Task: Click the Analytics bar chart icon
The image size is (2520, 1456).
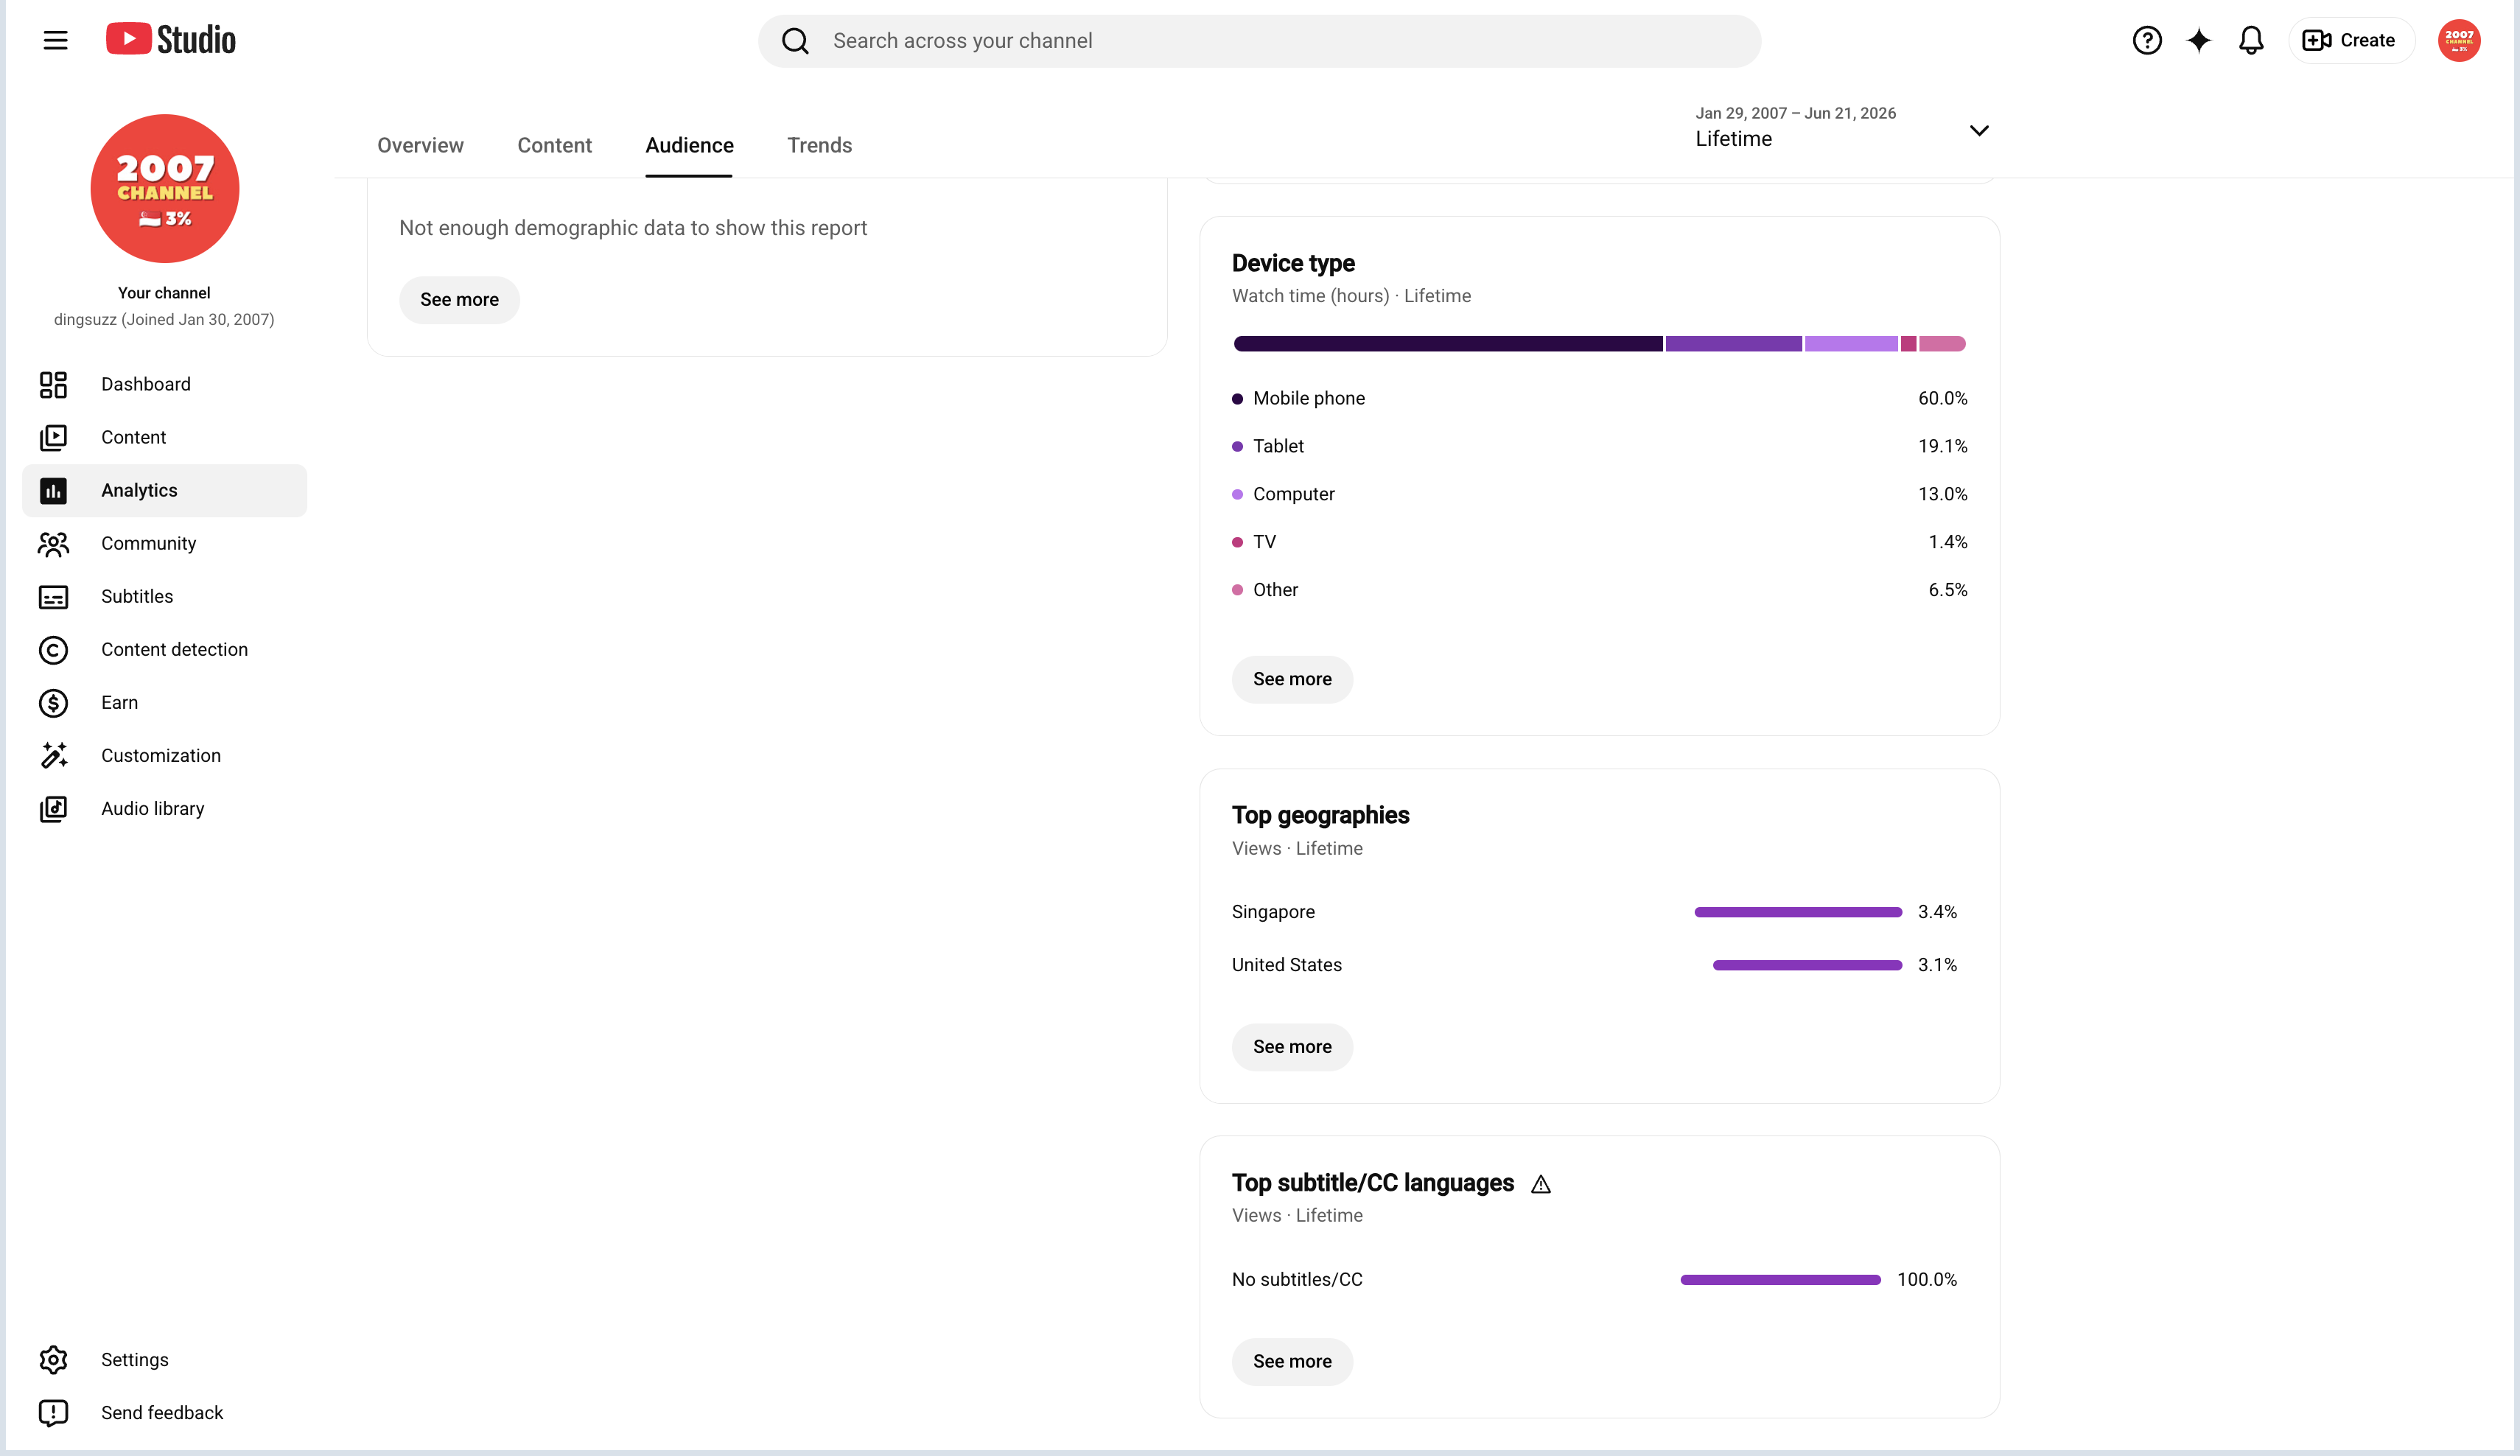Action: pos(53,491)
